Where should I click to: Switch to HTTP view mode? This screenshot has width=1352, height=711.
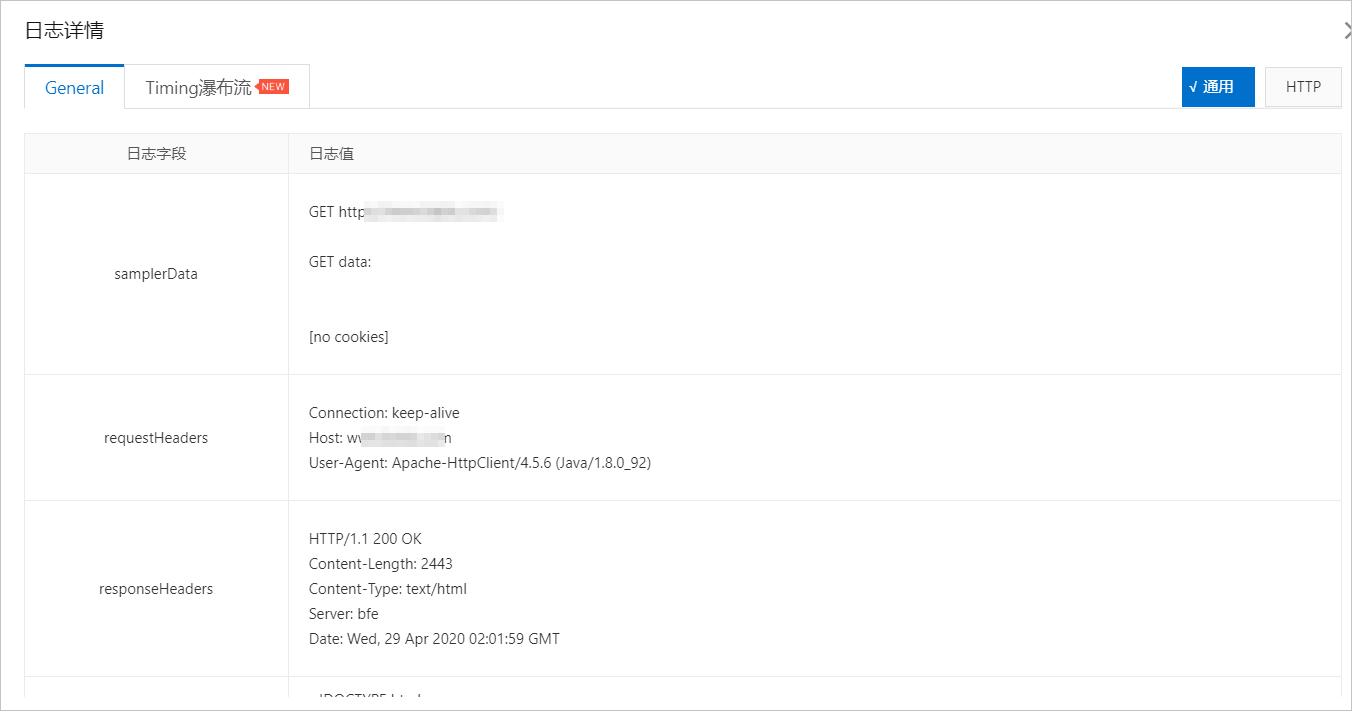click(x=1303, y=87)
